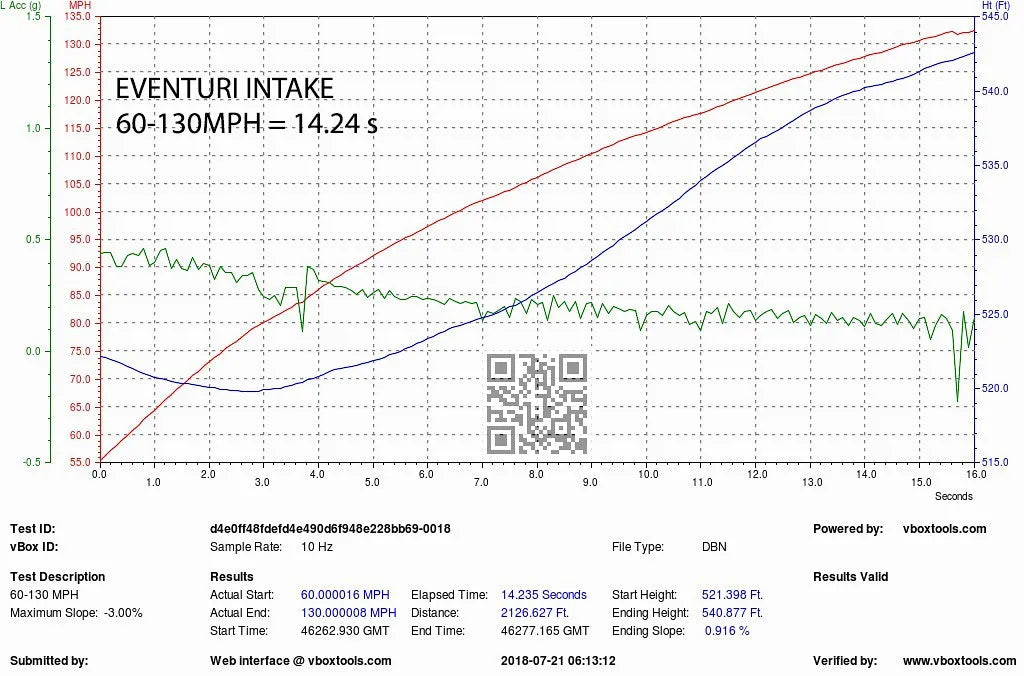1024x676 pixels.
Task: Select the 130.000008 MPH actual end value
Action: (348, 613)
